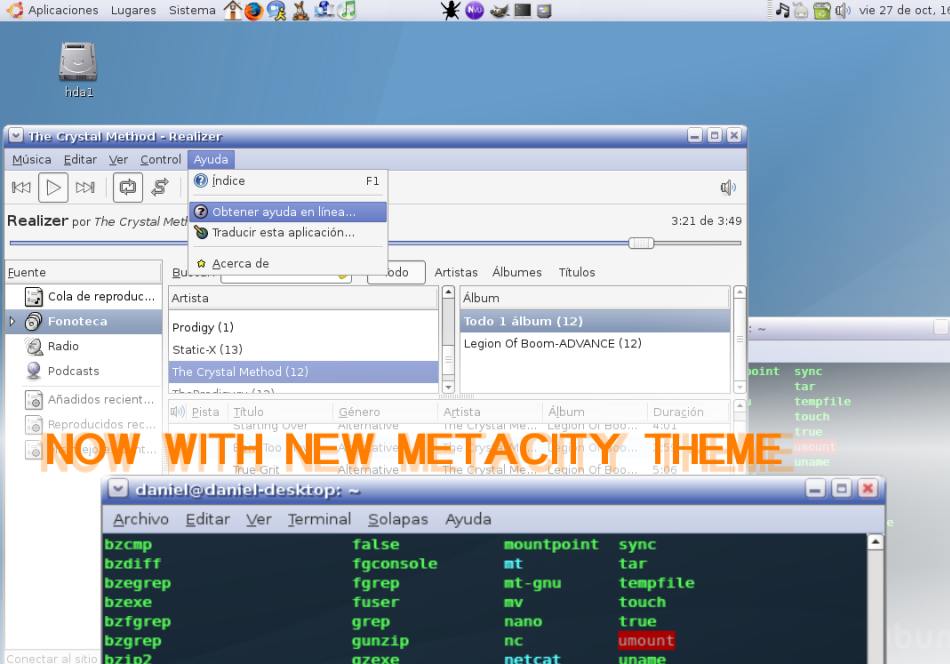Open Solapas menu in terminal window
The image size is (950, 664).
(398, 519)
